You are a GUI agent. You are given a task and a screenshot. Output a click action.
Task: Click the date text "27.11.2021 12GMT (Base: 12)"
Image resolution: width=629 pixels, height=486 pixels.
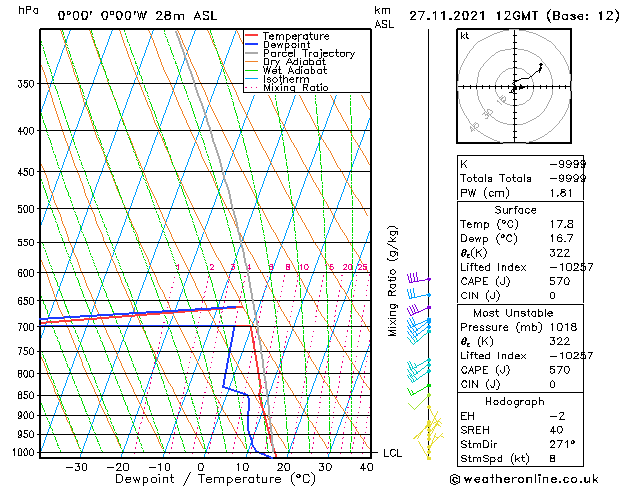point(514,16)
